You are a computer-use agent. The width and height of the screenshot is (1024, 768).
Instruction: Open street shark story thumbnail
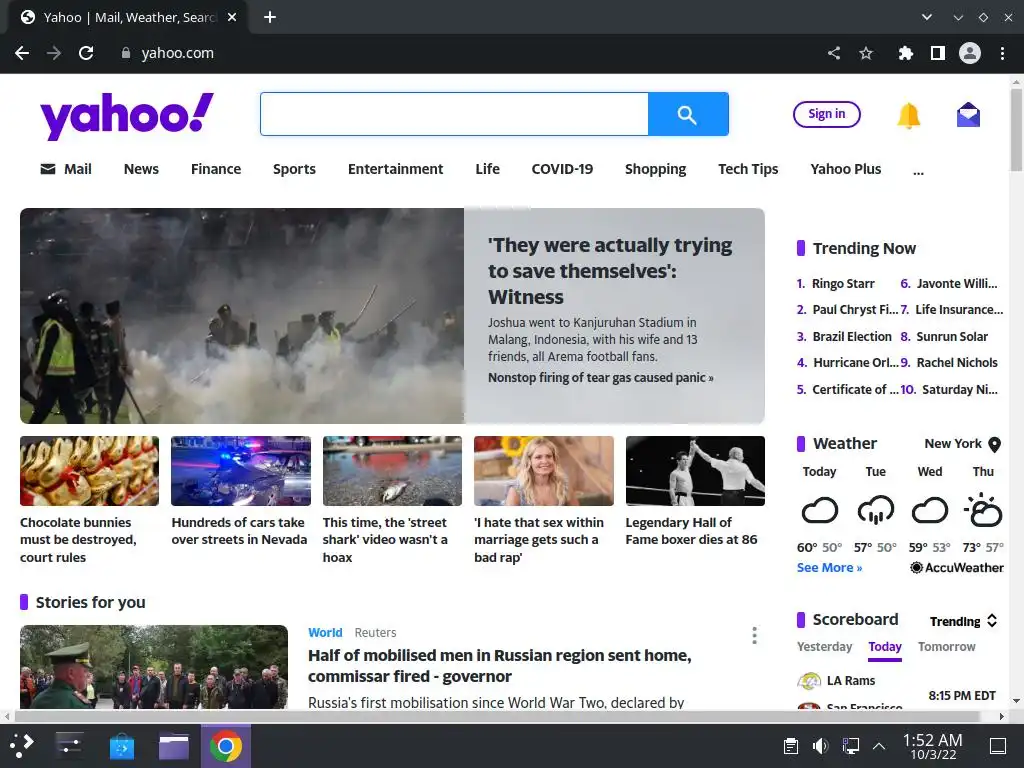(x=392, y=471)
